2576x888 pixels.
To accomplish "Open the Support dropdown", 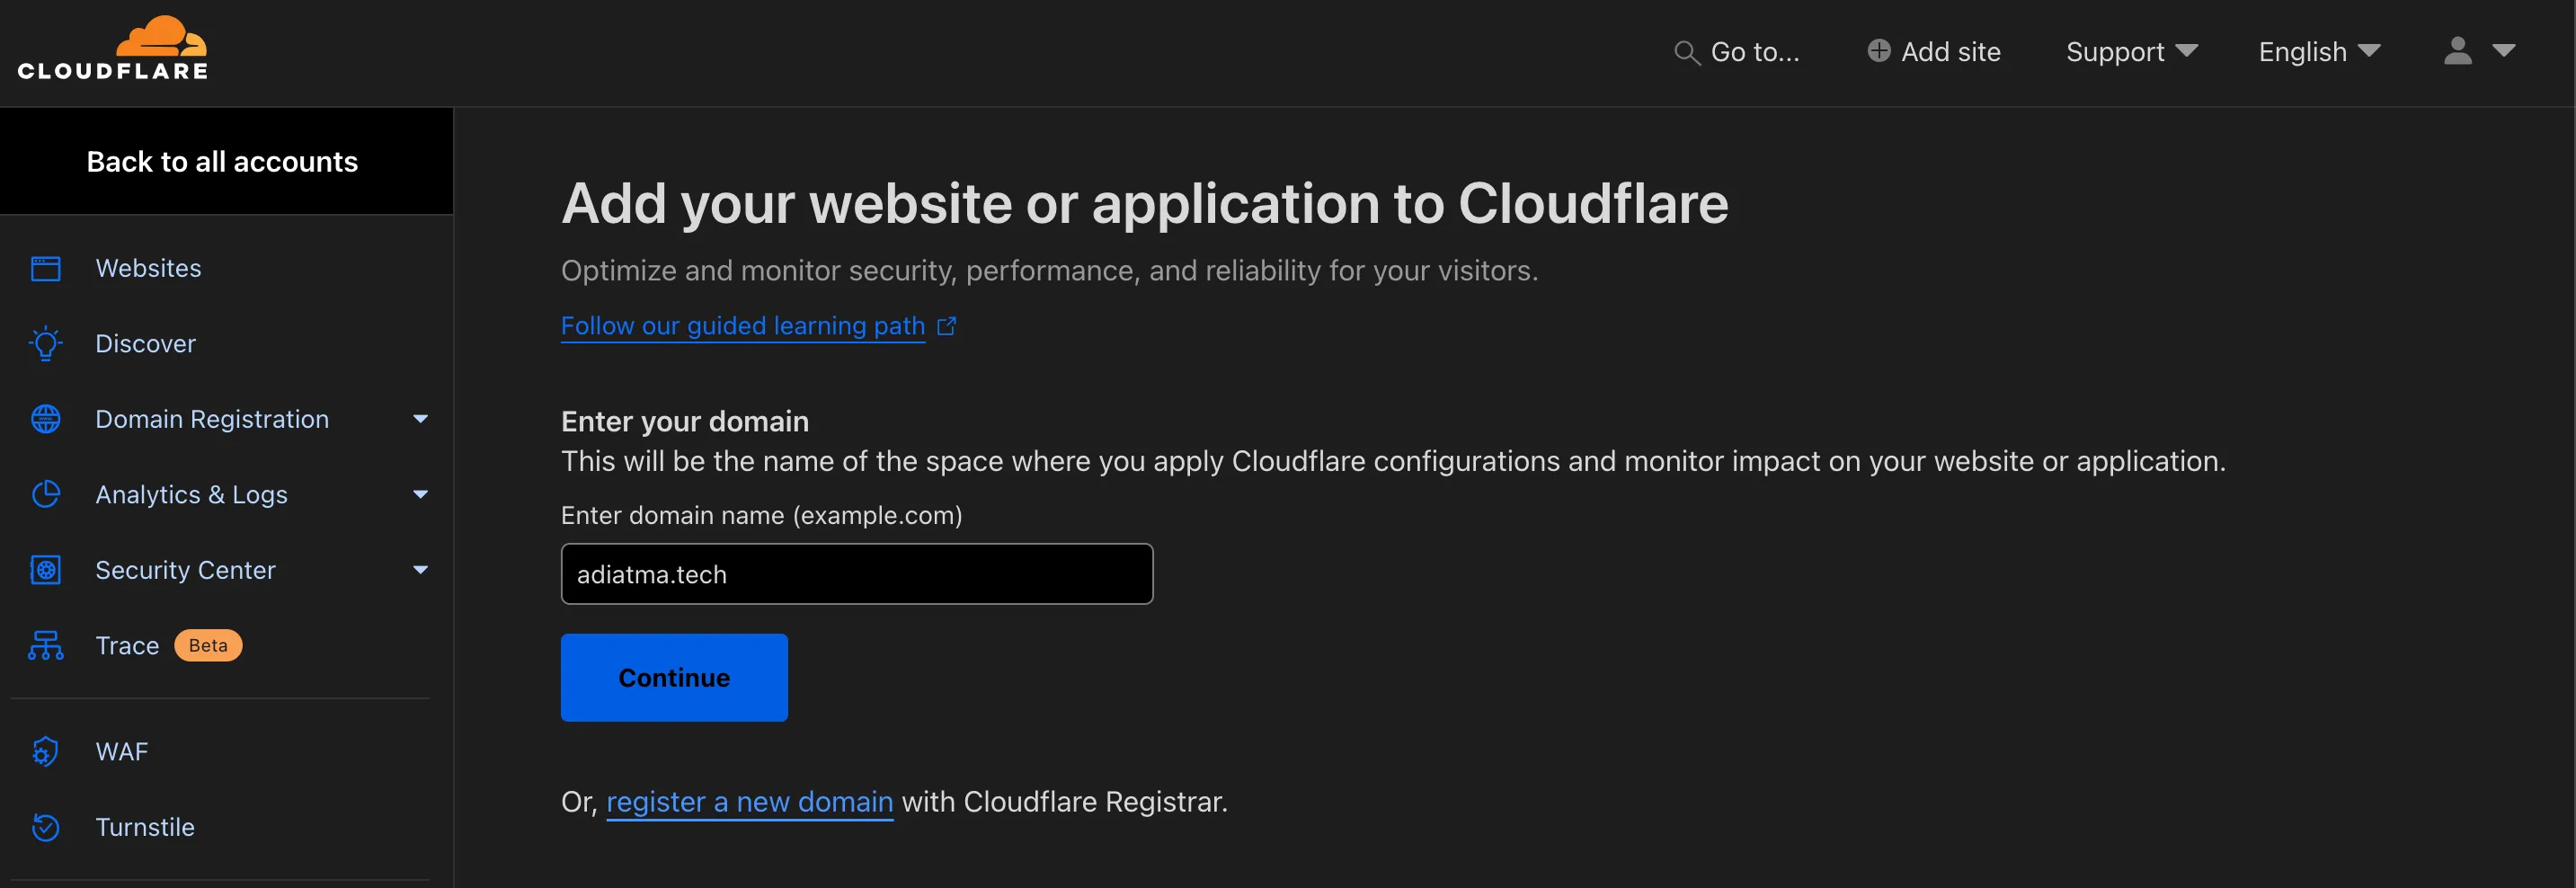I will pyautogui.click(x=2132, y=52).
